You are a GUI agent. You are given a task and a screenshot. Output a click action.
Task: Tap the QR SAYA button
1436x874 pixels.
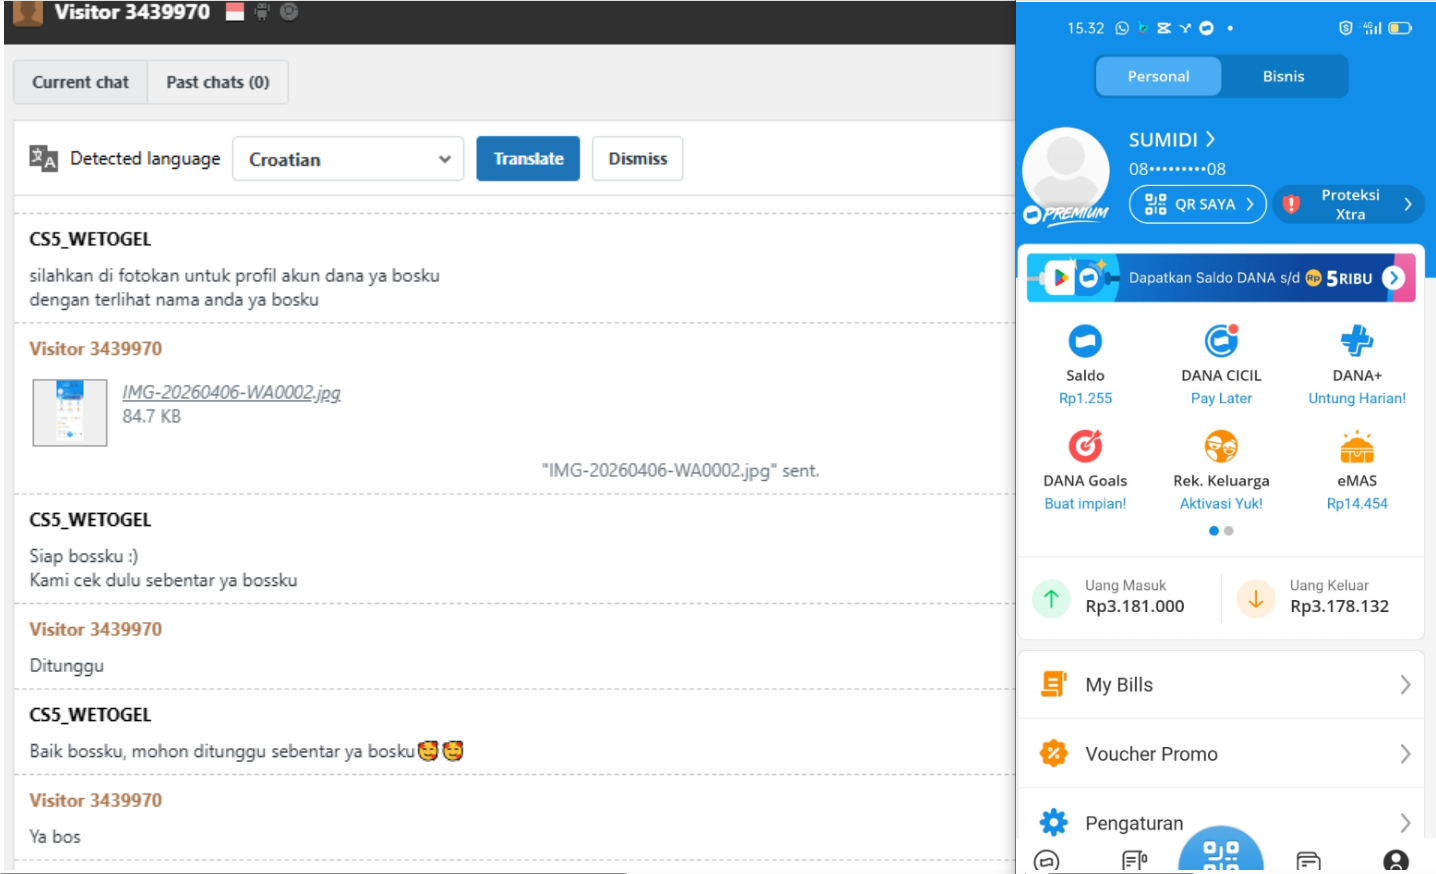(x=1198, y=204)
